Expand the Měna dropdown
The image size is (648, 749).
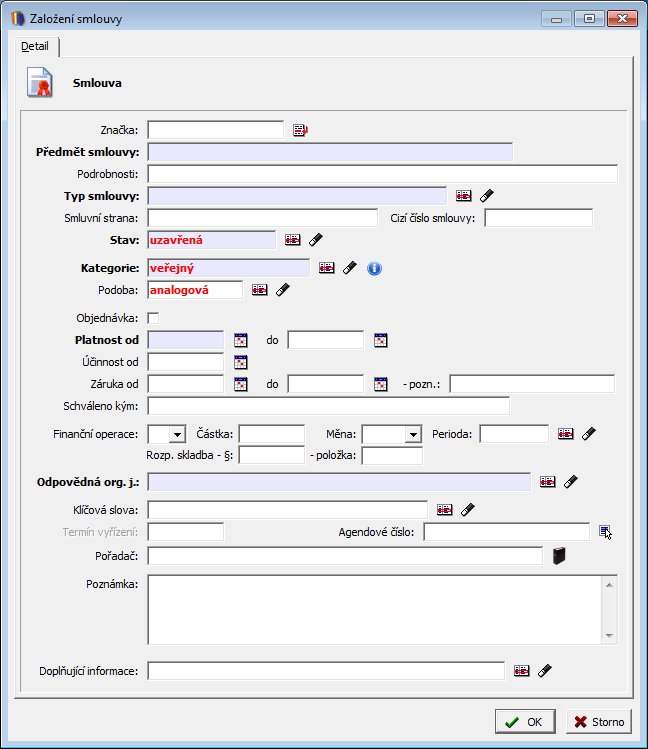[x=413, y=435]
